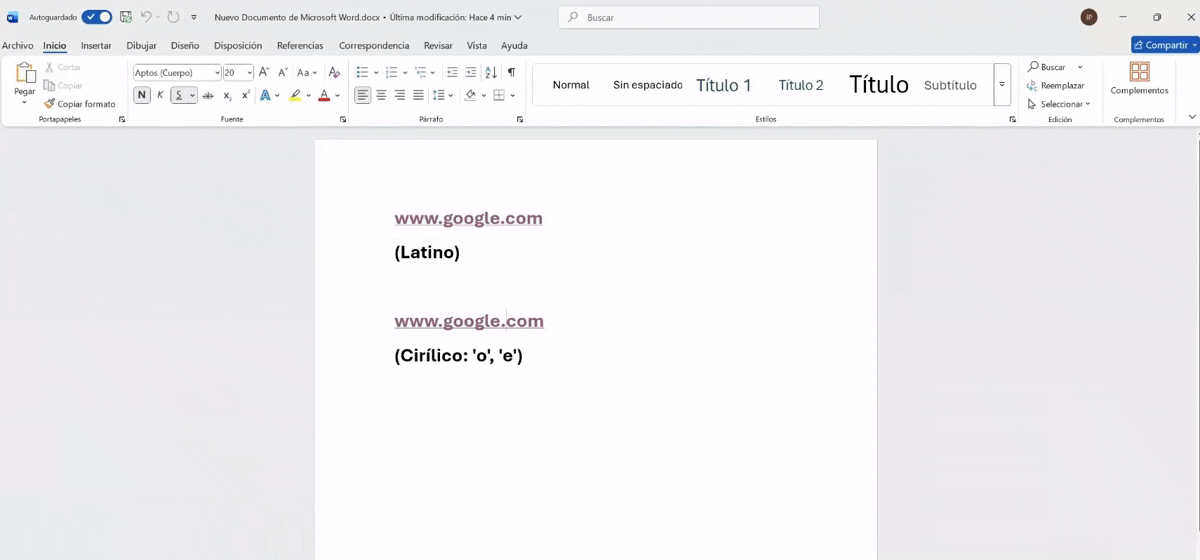Align text to the right

click(400, 96)
